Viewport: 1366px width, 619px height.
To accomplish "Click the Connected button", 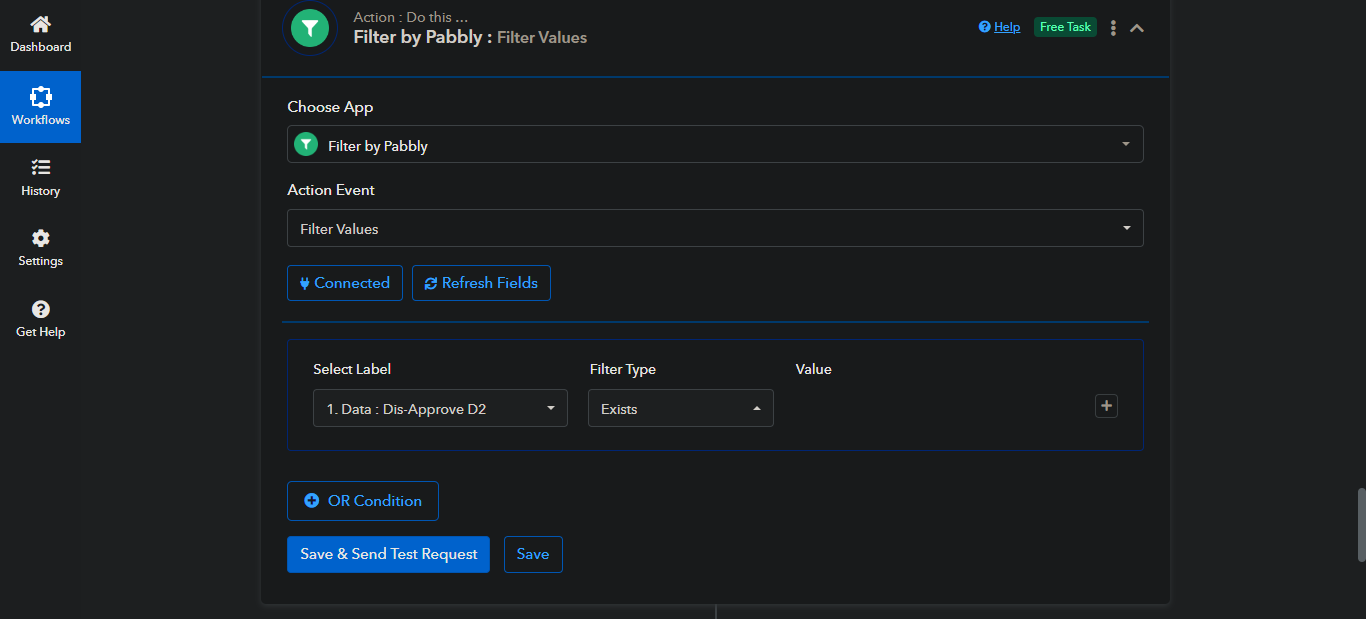I will click(x=345, y=283).
